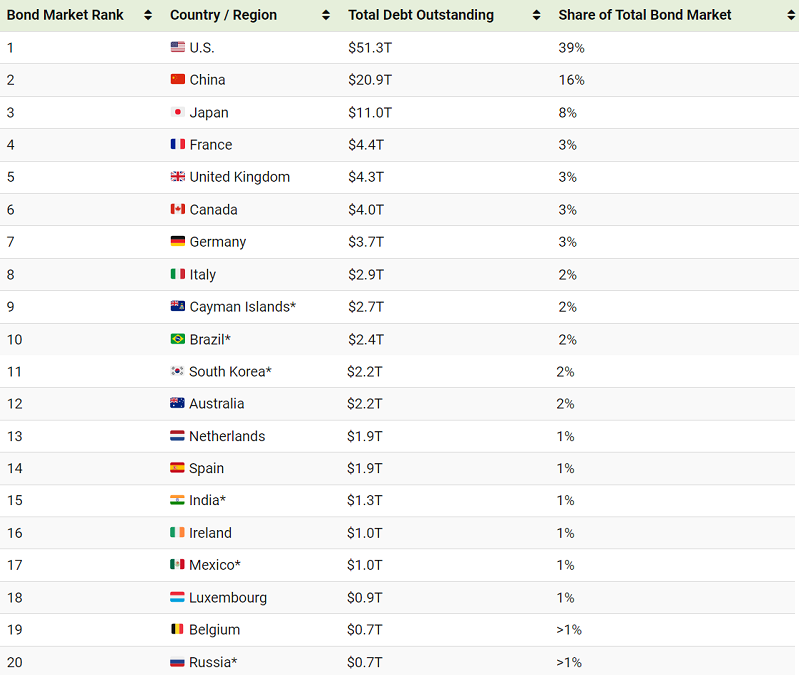Screen dimensions: 800x681
Task: Click the Brazil flag icon
Action: (178, 339)
